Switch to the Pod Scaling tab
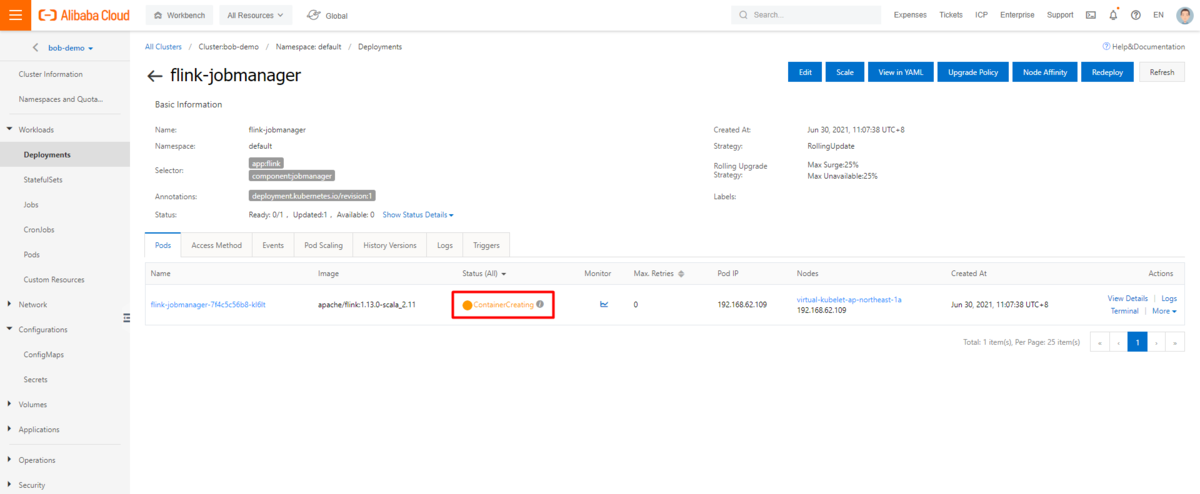This screenshot has width=1200, height=494. click(324, 245)
